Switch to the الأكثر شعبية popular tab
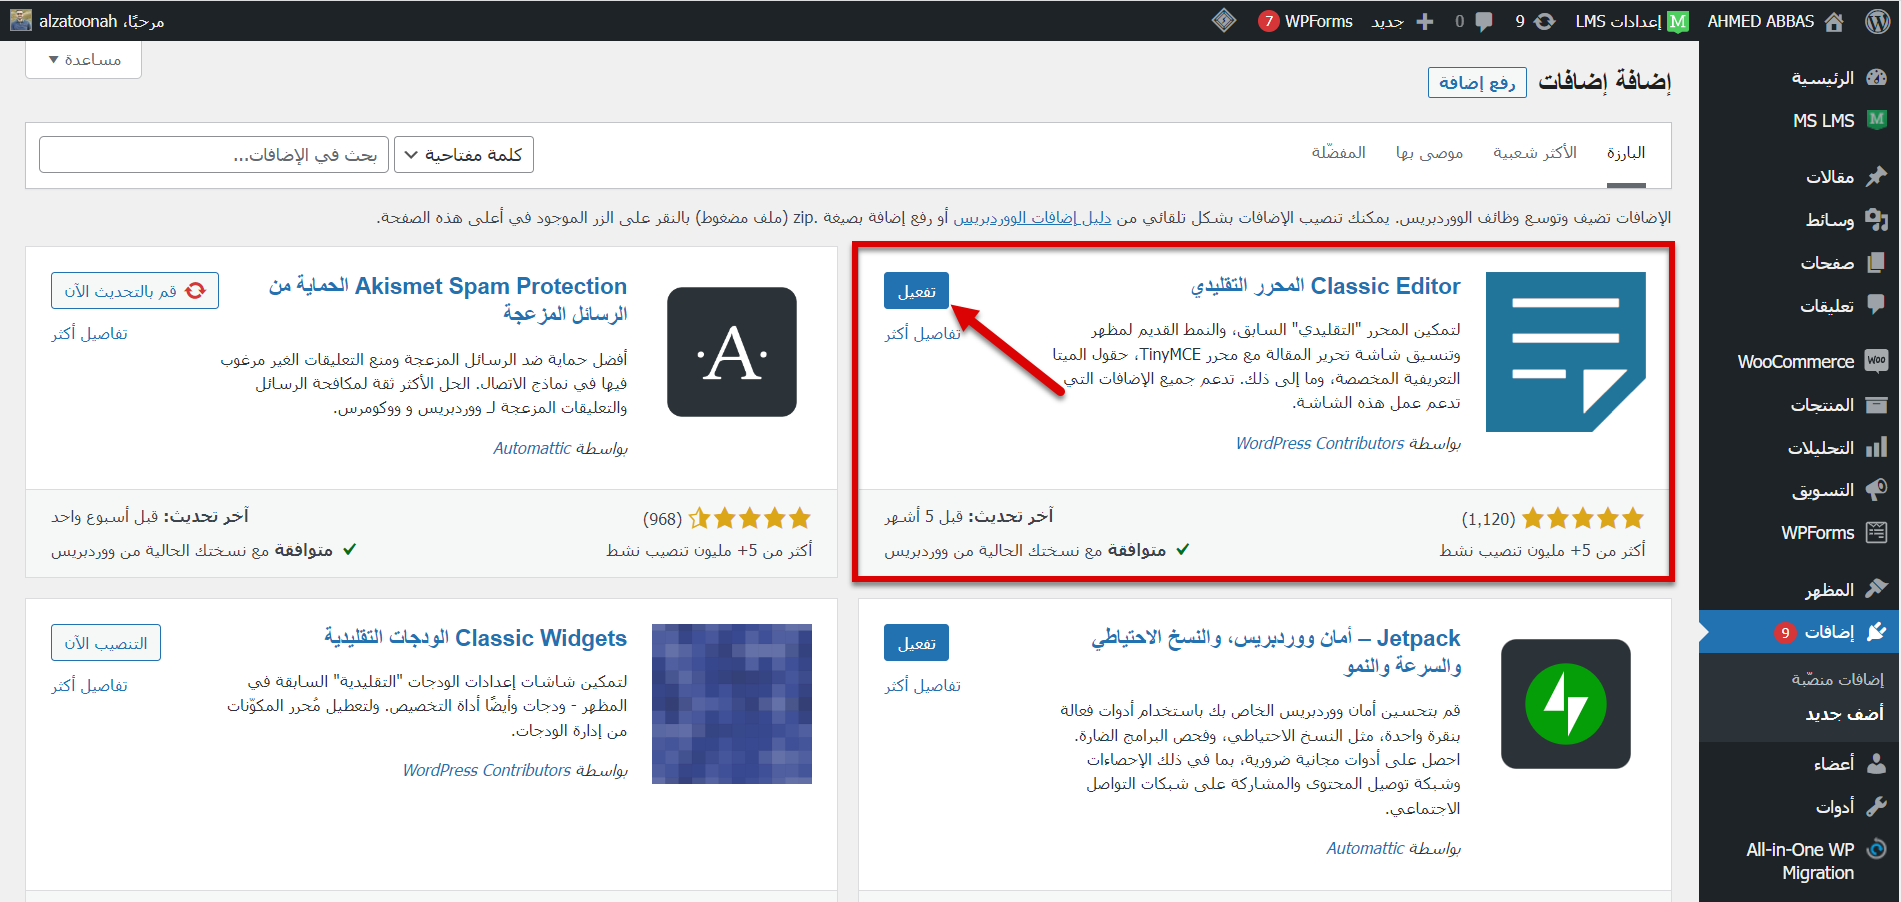 pyautogui.click(x=1534, y=152)
